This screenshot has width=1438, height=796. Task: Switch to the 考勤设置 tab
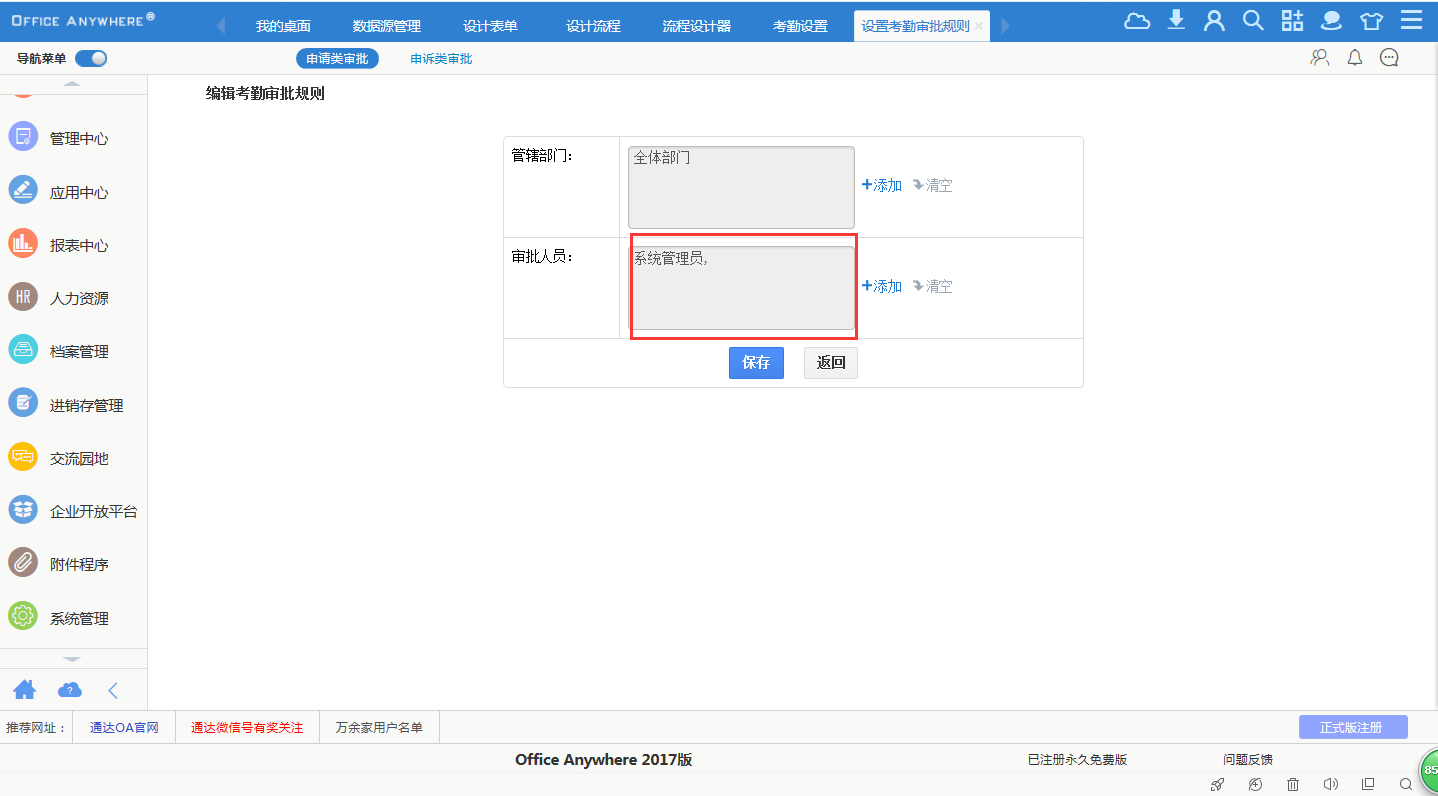coord(800,26)
